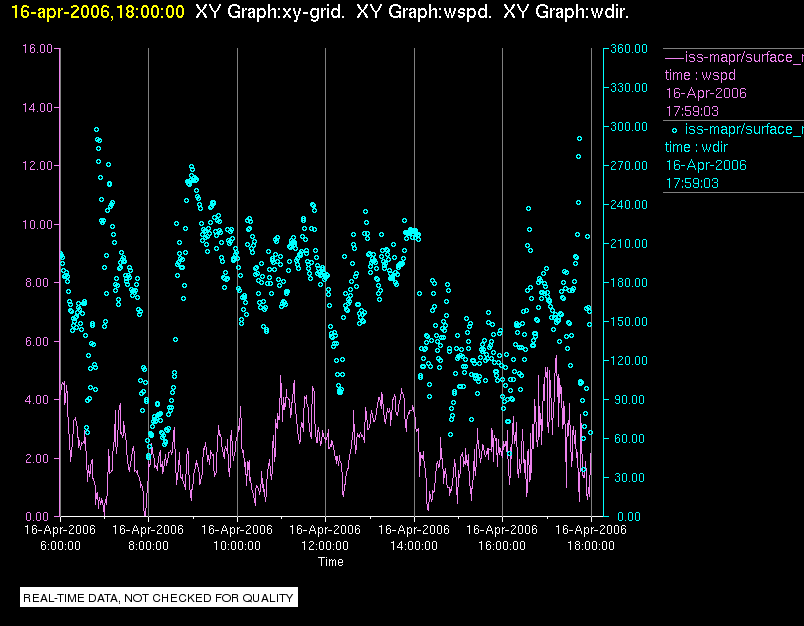The width and height of the screenshot is (804, 626).
Task: Click the 16.00 wind speed axis label
Action: click(x=37, y=49)
